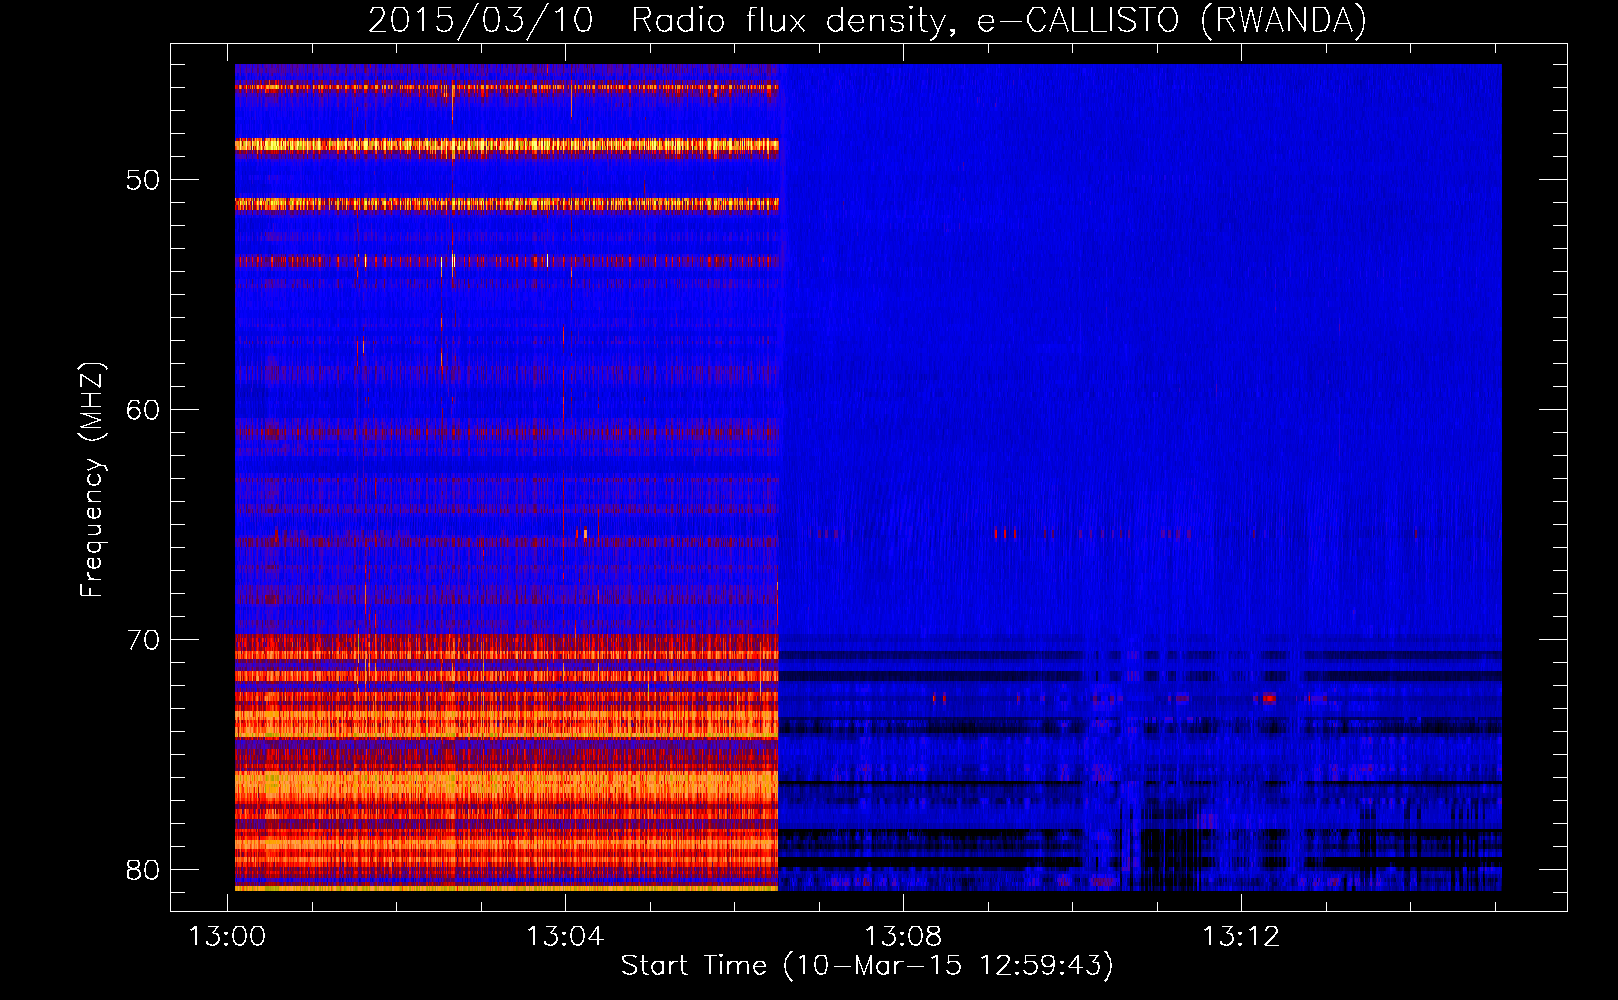Click the plot title "2015/03/10 Radio flux density, e-CALLISTO (RWANDA)"
This screenshot has height=1000, width=1618.
(x=867, y=21)
